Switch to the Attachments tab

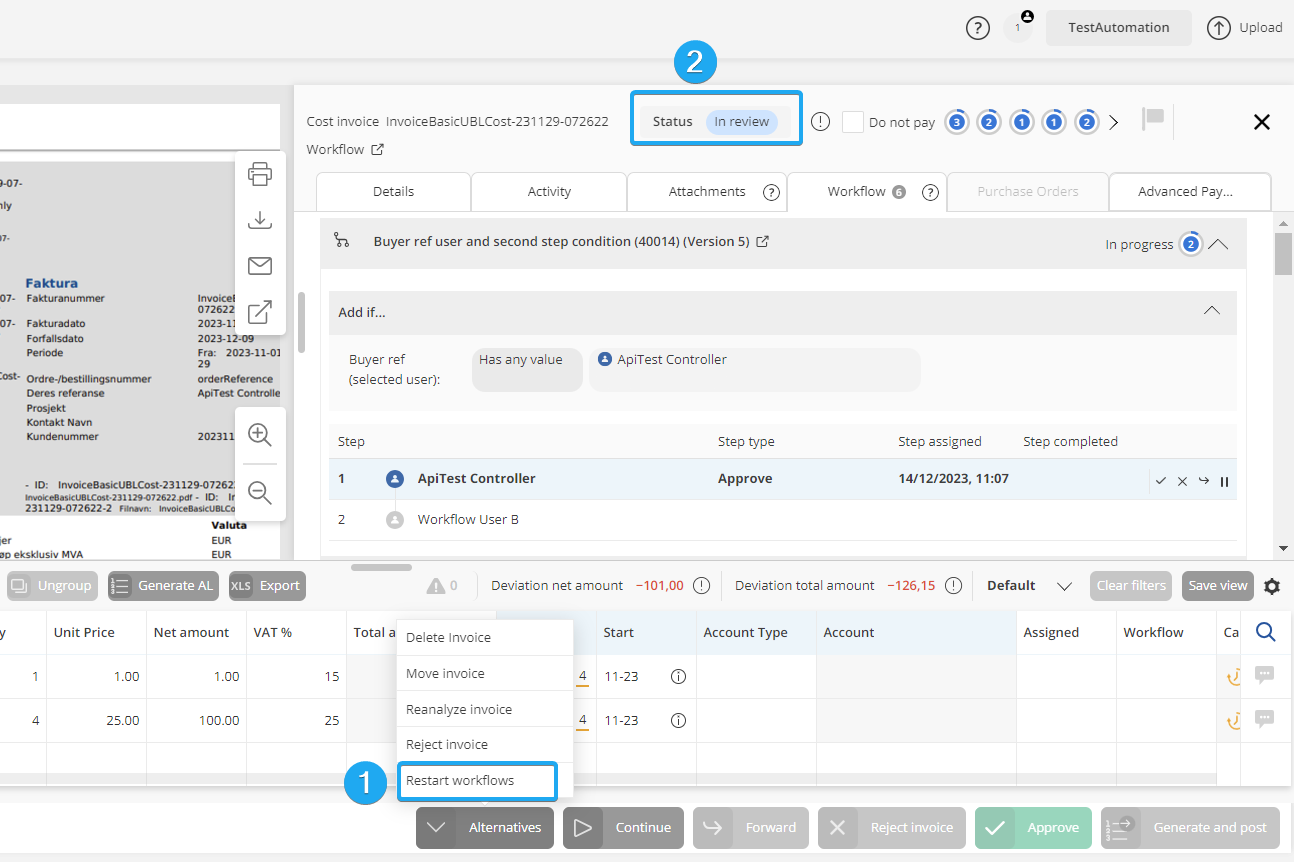[707, 192]
